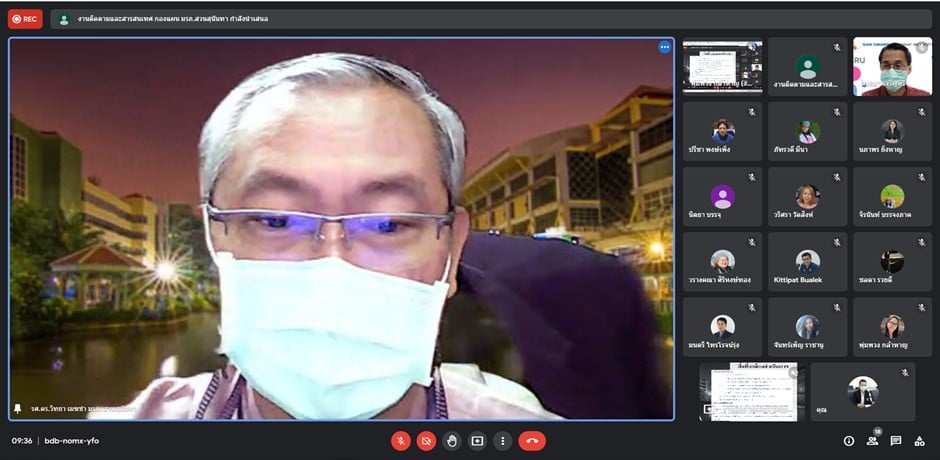The width and height of the screenshot is (940, 460).
Task: Leave the call with the red hang-up button
Action: [532, 441]
